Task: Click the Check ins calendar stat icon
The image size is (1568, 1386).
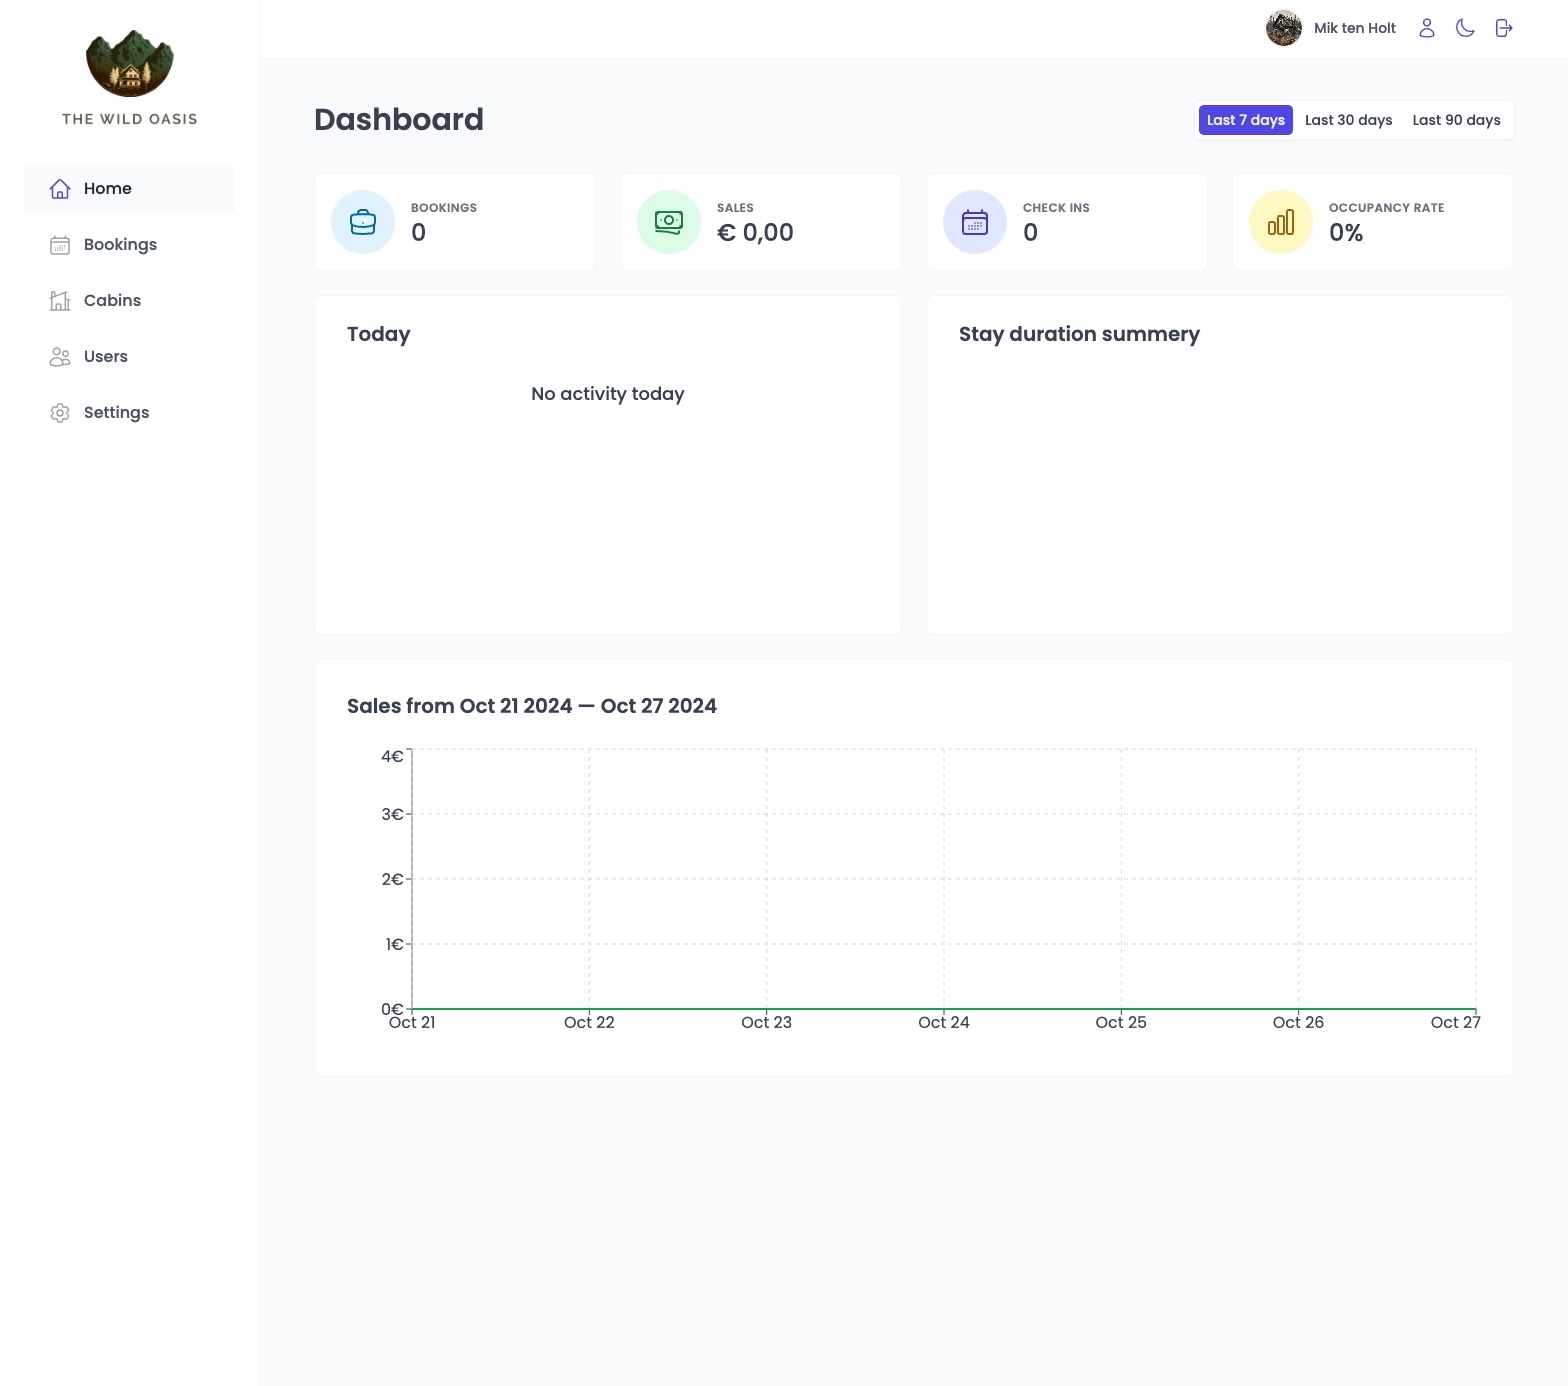Action: click(x=975, y=222)
